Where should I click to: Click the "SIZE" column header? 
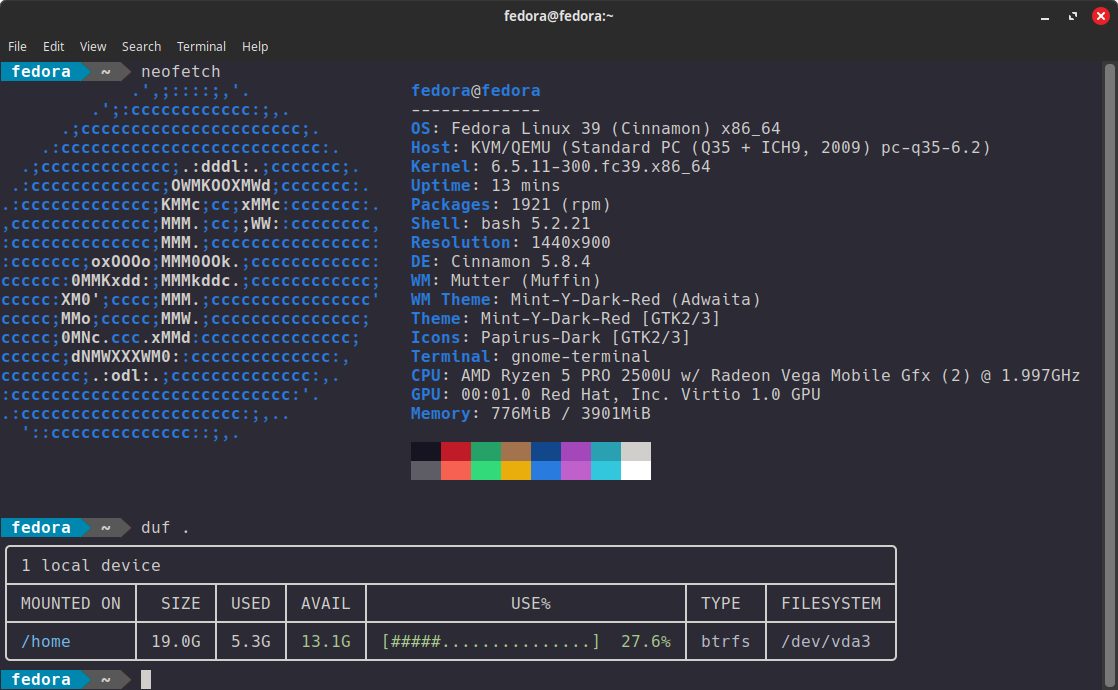(180, 604)
